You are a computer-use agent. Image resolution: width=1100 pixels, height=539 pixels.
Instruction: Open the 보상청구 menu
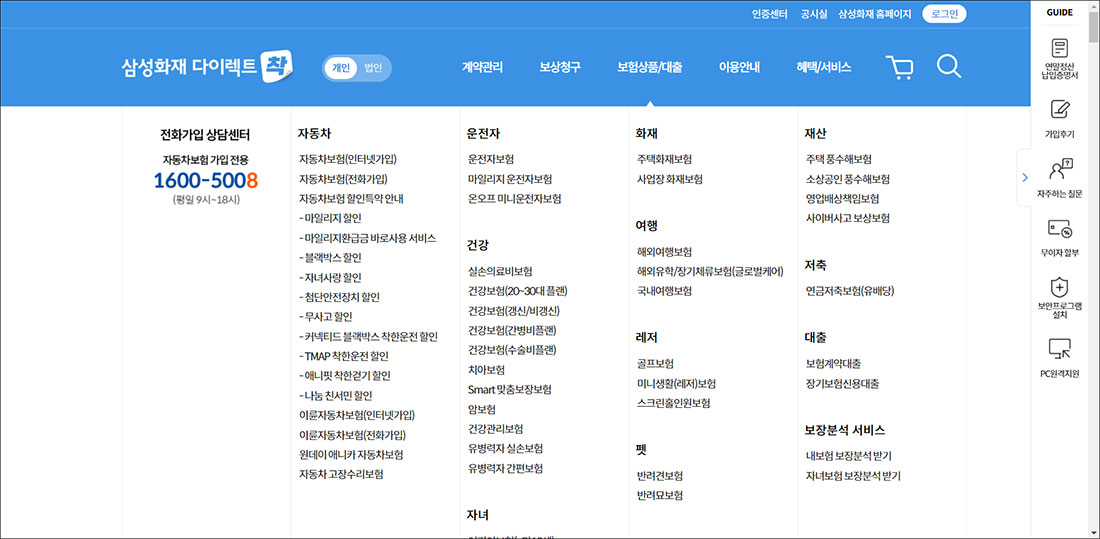560,67
